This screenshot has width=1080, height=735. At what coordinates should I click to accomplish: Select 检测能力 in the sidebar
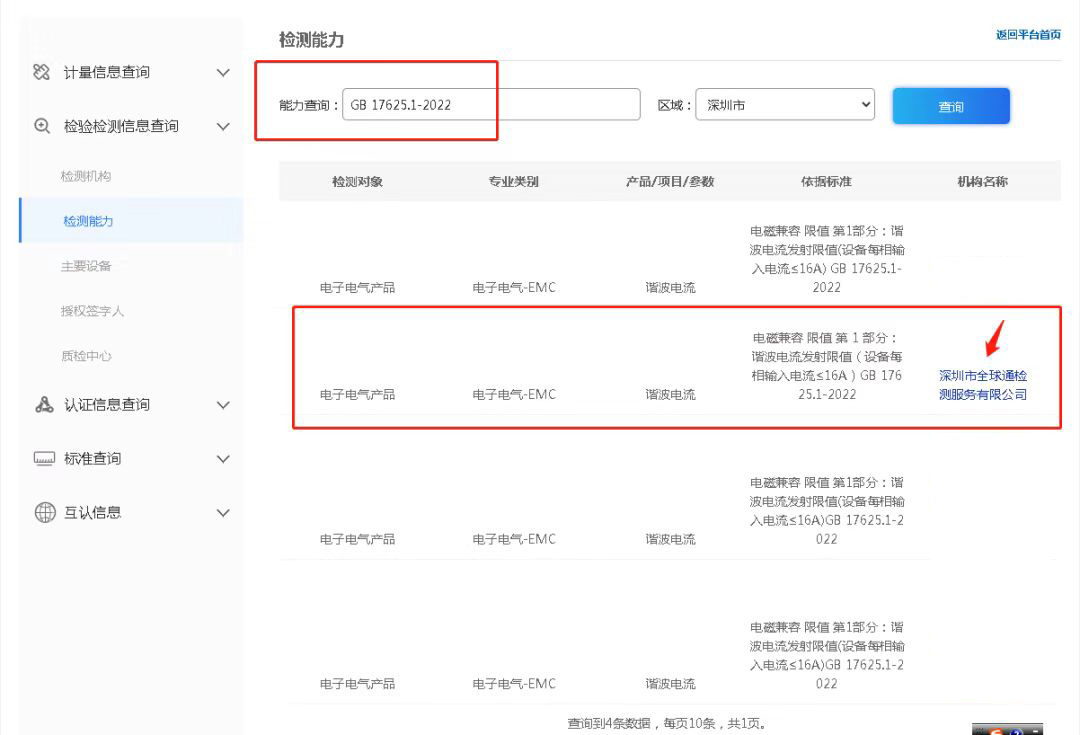(x=88, y=221)
